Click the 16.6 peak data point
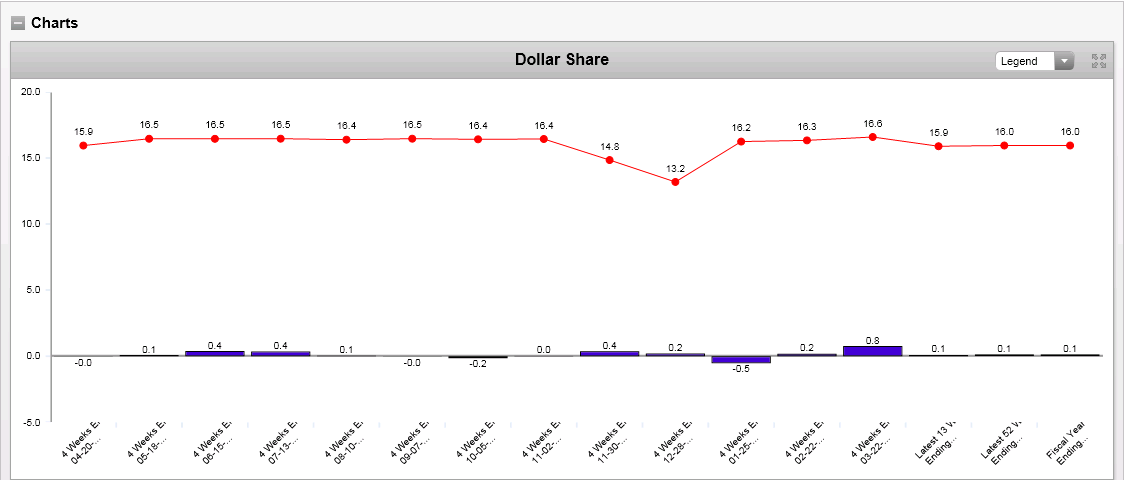This screenshot has height=480, width=1126. point(872,137)
